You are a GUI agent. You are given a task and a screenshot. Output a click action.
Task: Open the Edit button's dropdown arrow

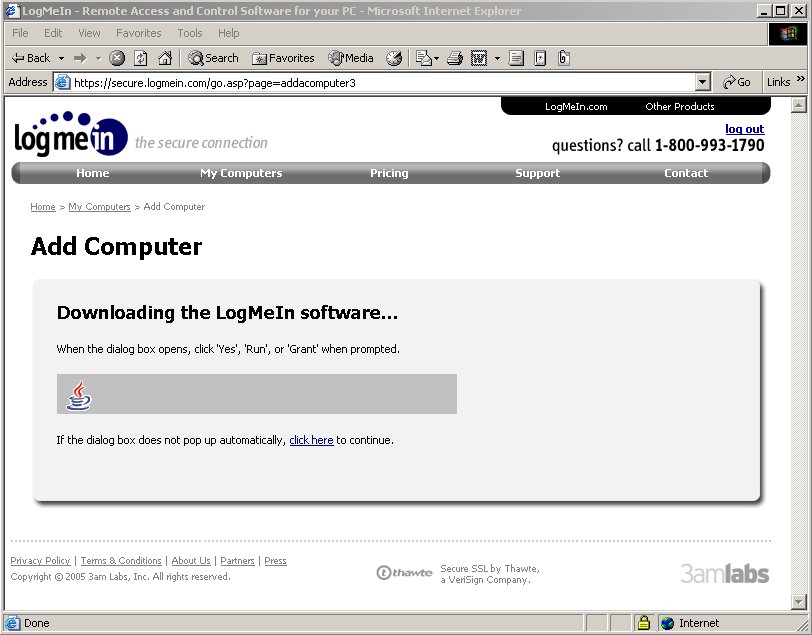(497, 59)
